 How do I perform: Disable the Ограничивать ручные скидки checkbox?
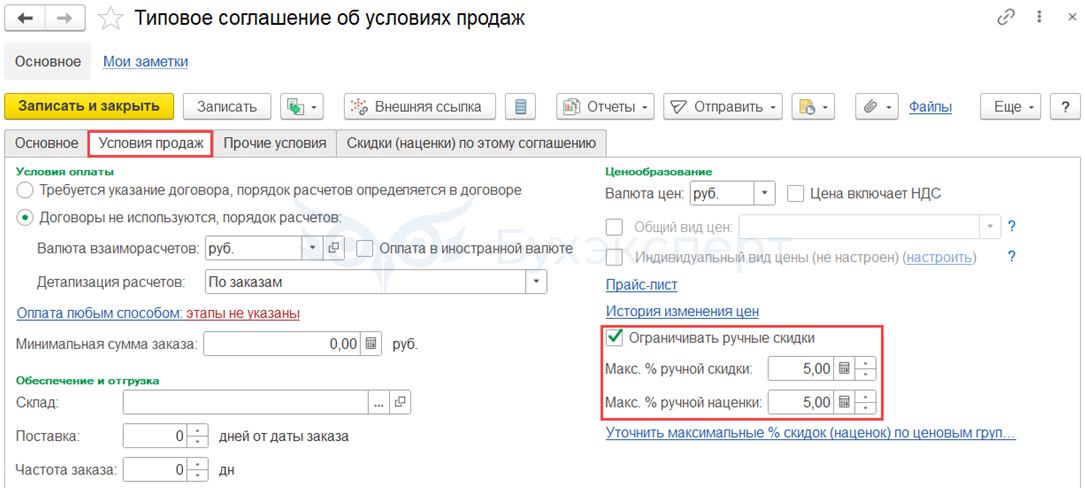click(x=615, y=338)
